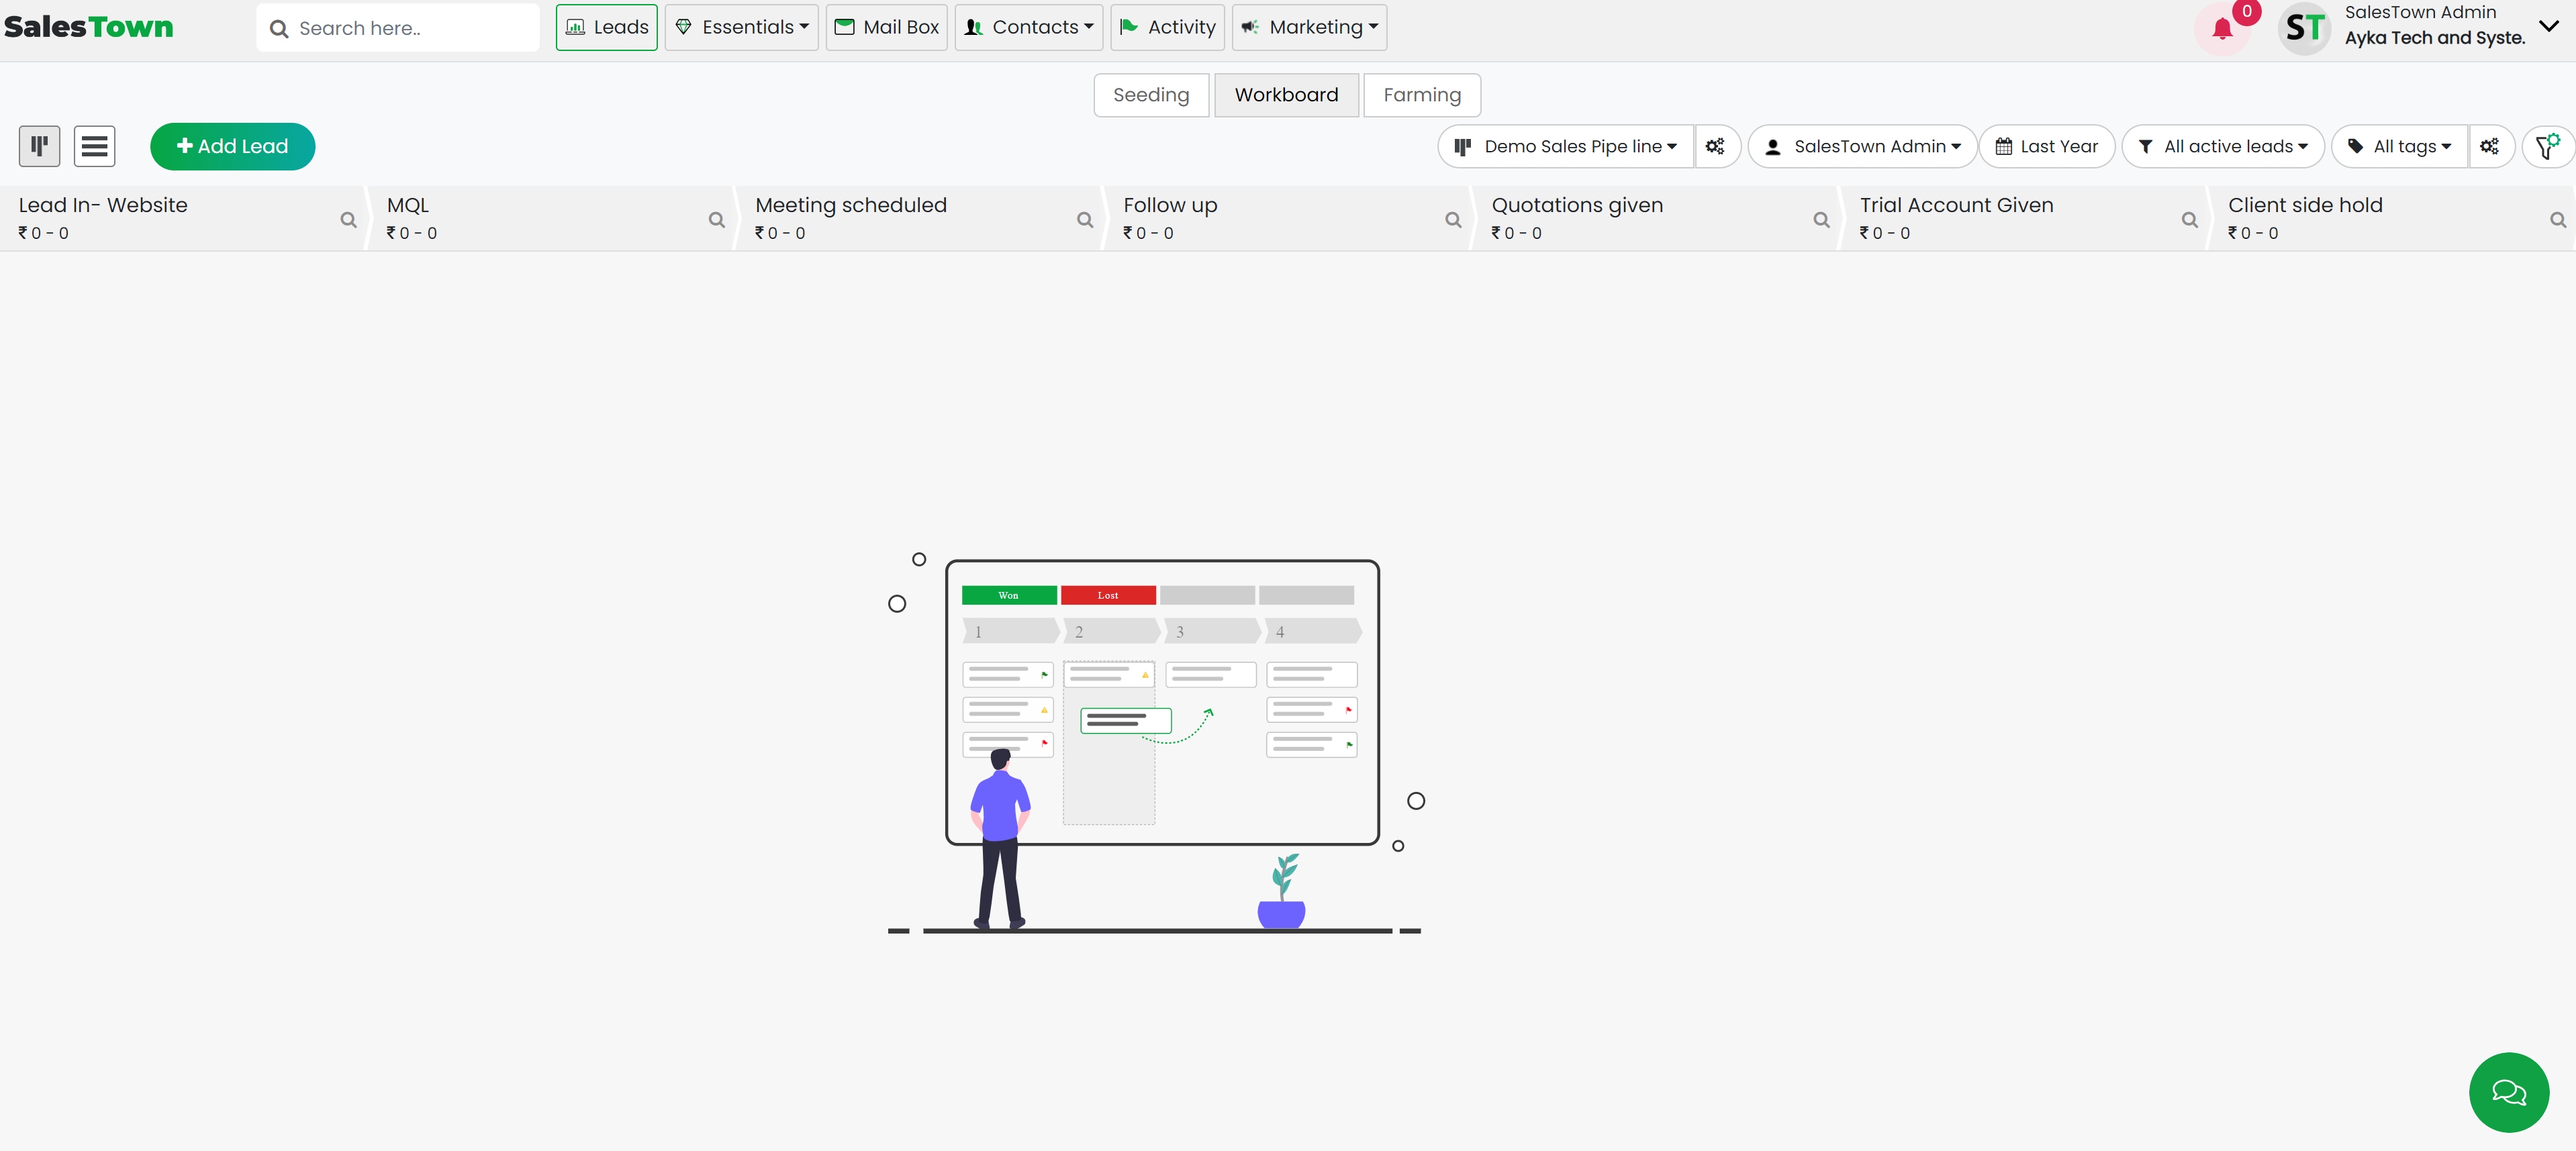The image size is (2576, 1151).
Task: Switch to the Farming tab
Action: [1421, 95]
